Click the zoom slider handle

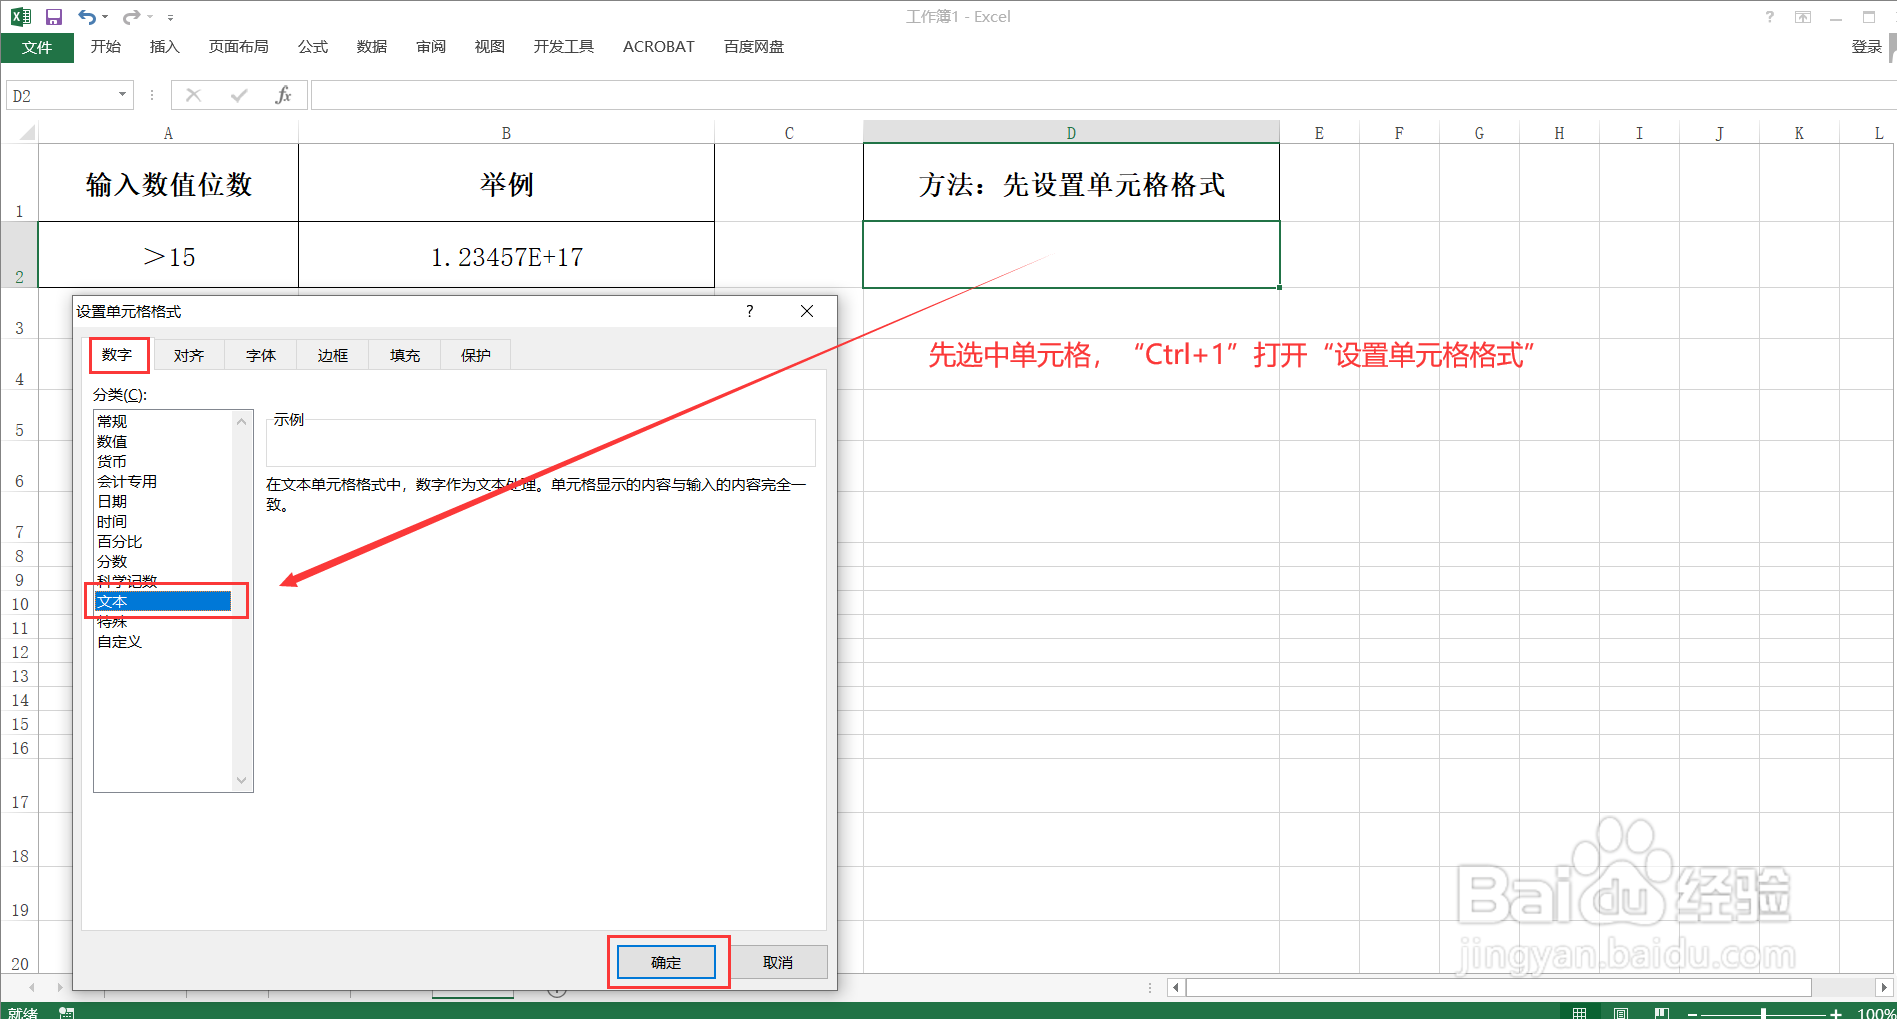[1763, 1014]
